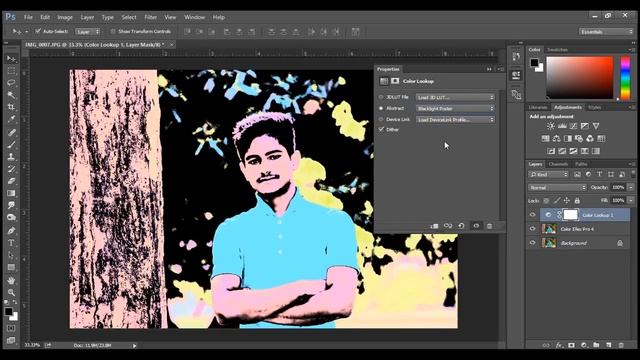The image size is (640, 360).
Task: Open the Fill slider dropdown arrow
Action: [631, 200]
